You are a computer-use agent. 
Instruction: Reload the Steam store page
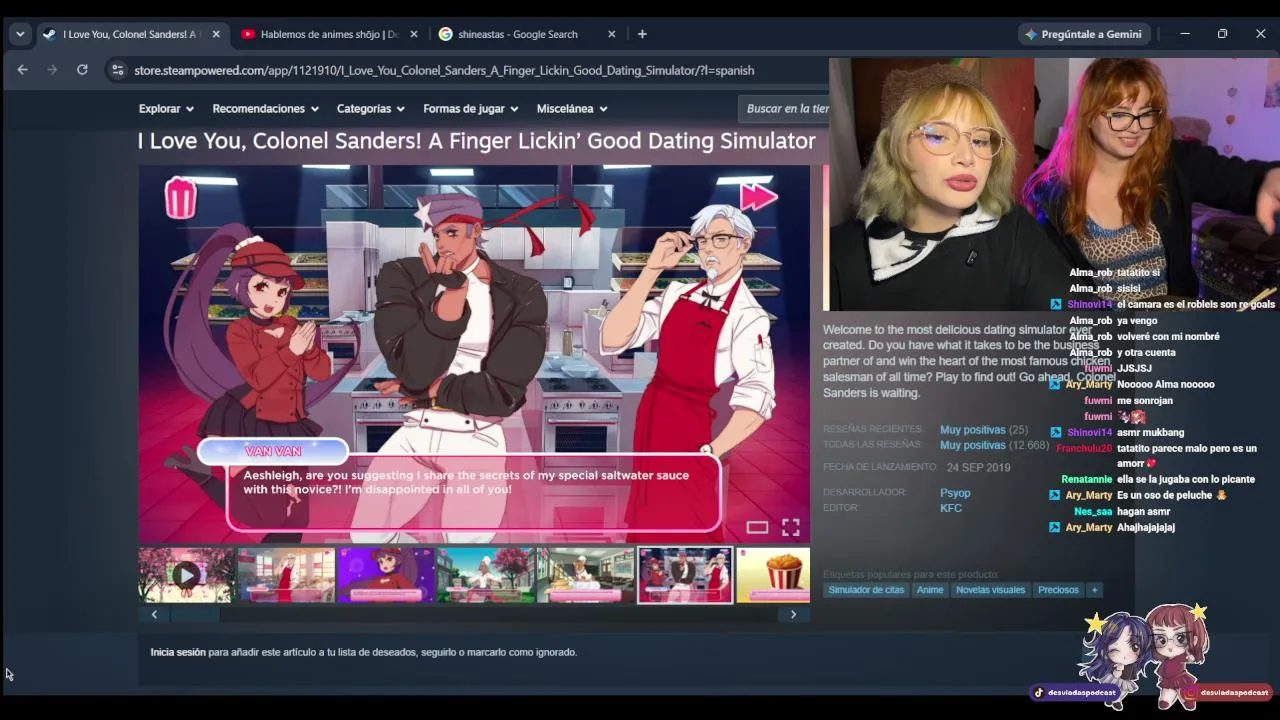pos(82,70)
